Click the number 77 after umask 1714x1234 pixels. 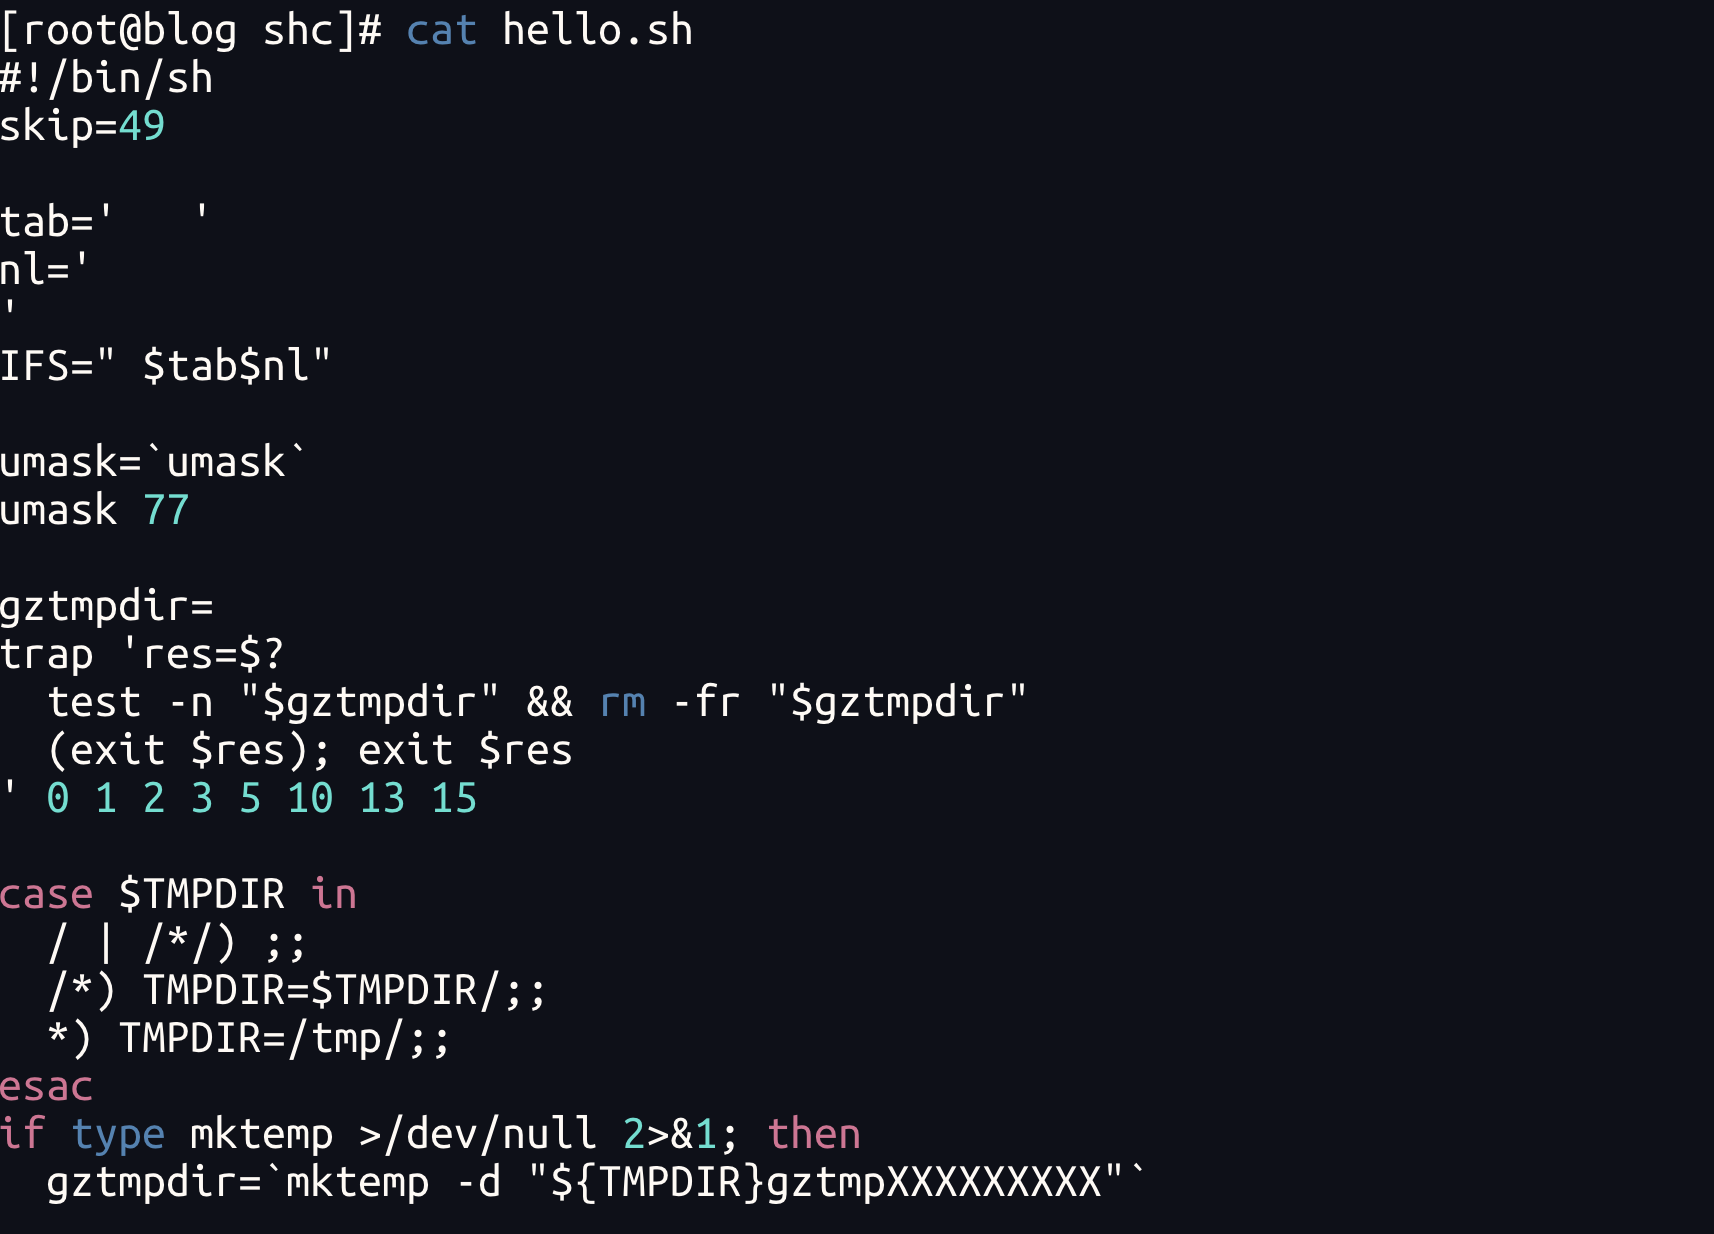pos(166,511)
